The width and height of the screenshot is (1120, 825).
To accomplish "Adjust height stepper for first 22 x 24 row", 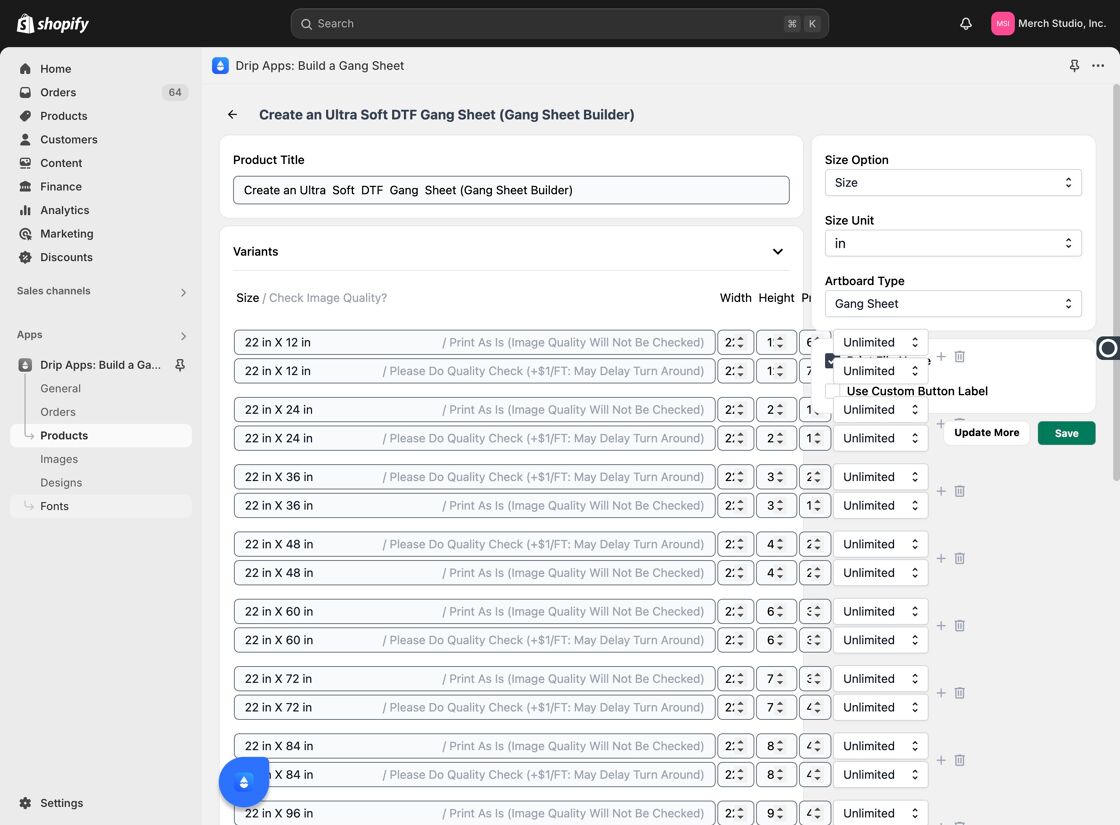I will (x=780, y=409).
